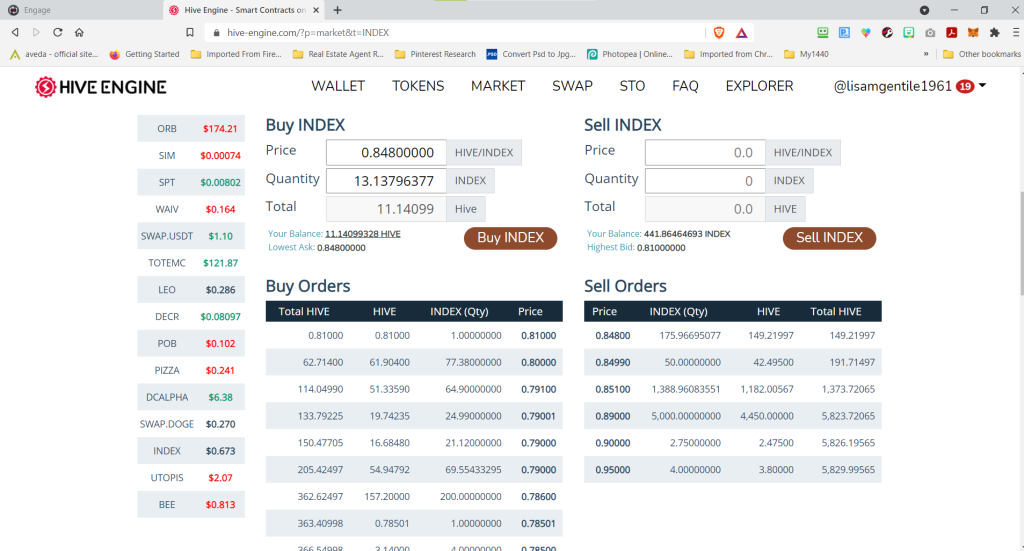Select the PIZZA token row
1024x551 pixels.
pyautogui.click(x=191, y=370)
